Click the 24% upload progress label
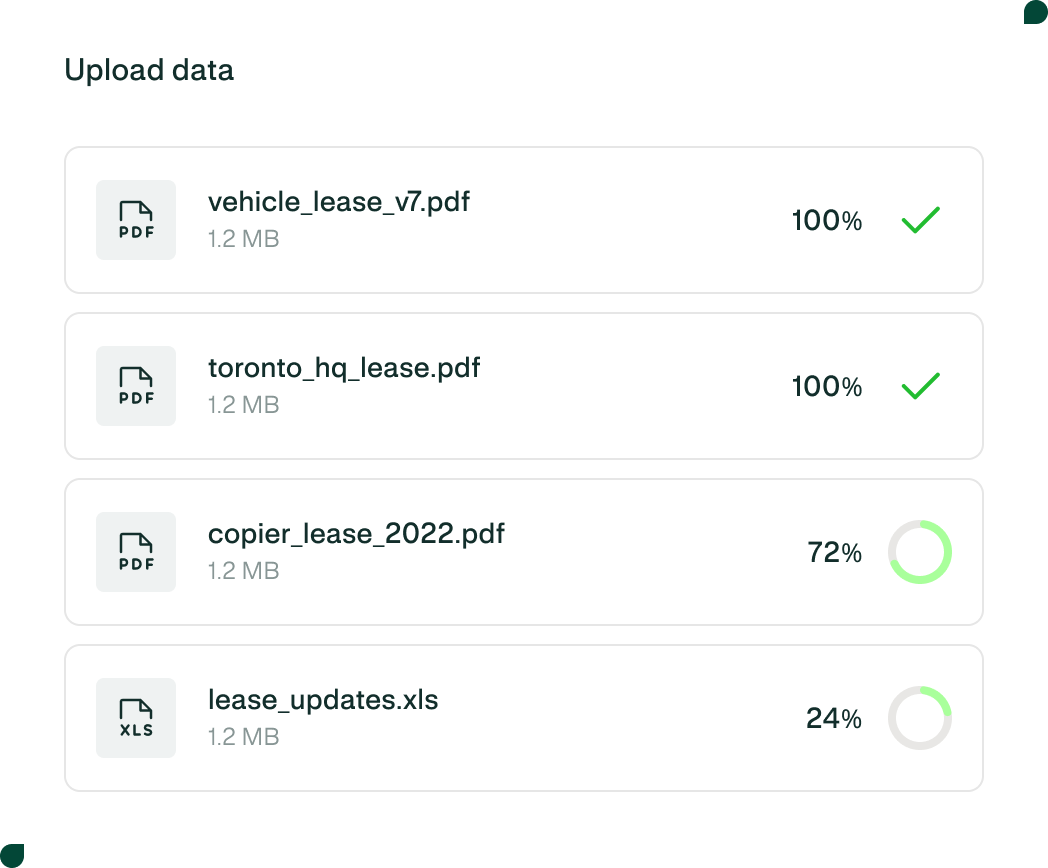 (834, 719)
